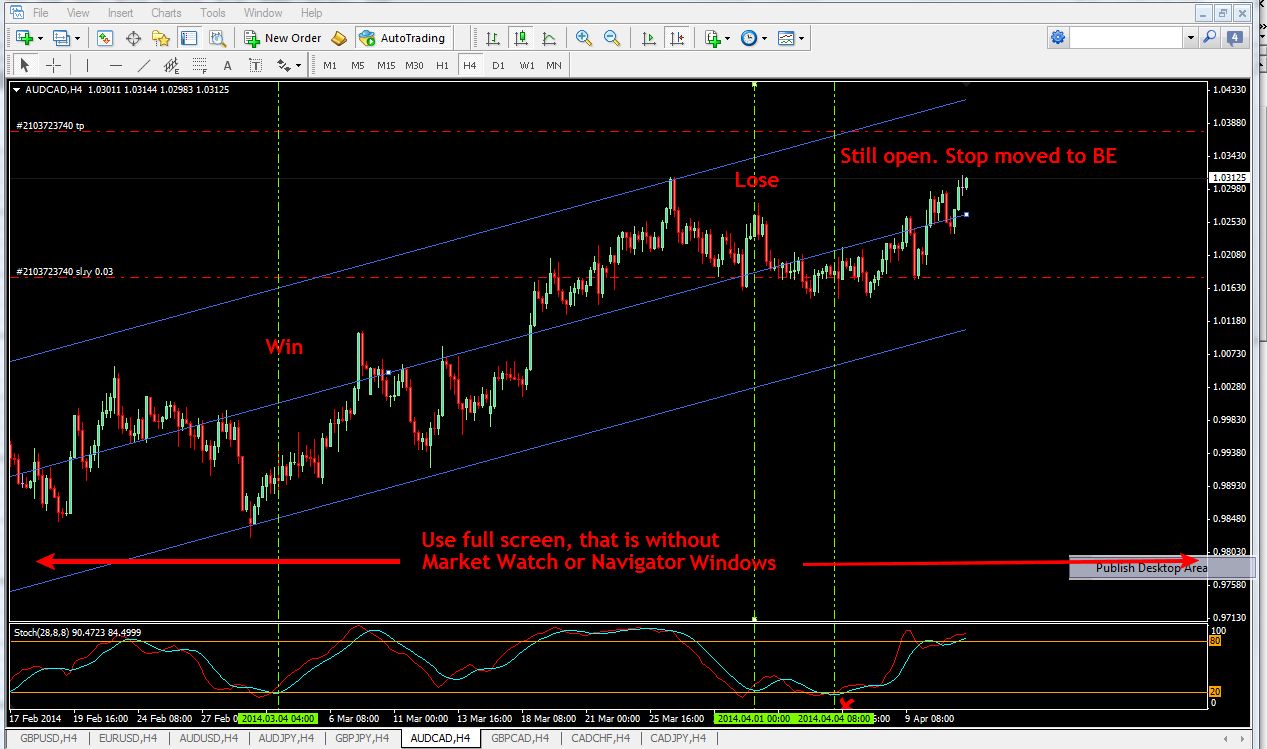Screen dimensions: 1267x749
Task: Select the Cursor arrow tool
Action: (26, 65)
